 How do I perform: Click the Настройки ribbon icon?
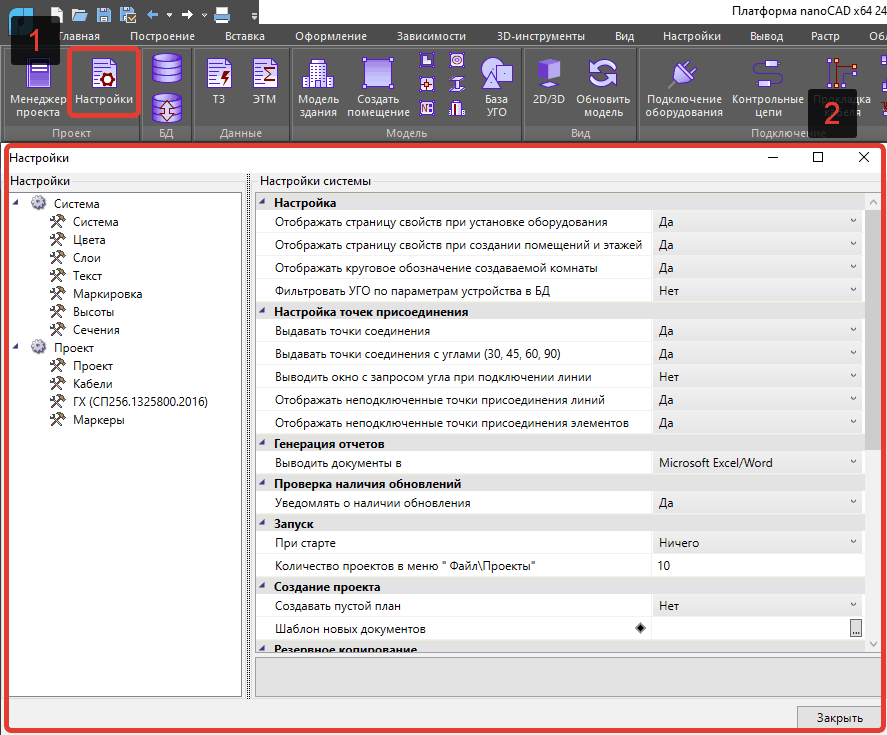tap(104, 86)
